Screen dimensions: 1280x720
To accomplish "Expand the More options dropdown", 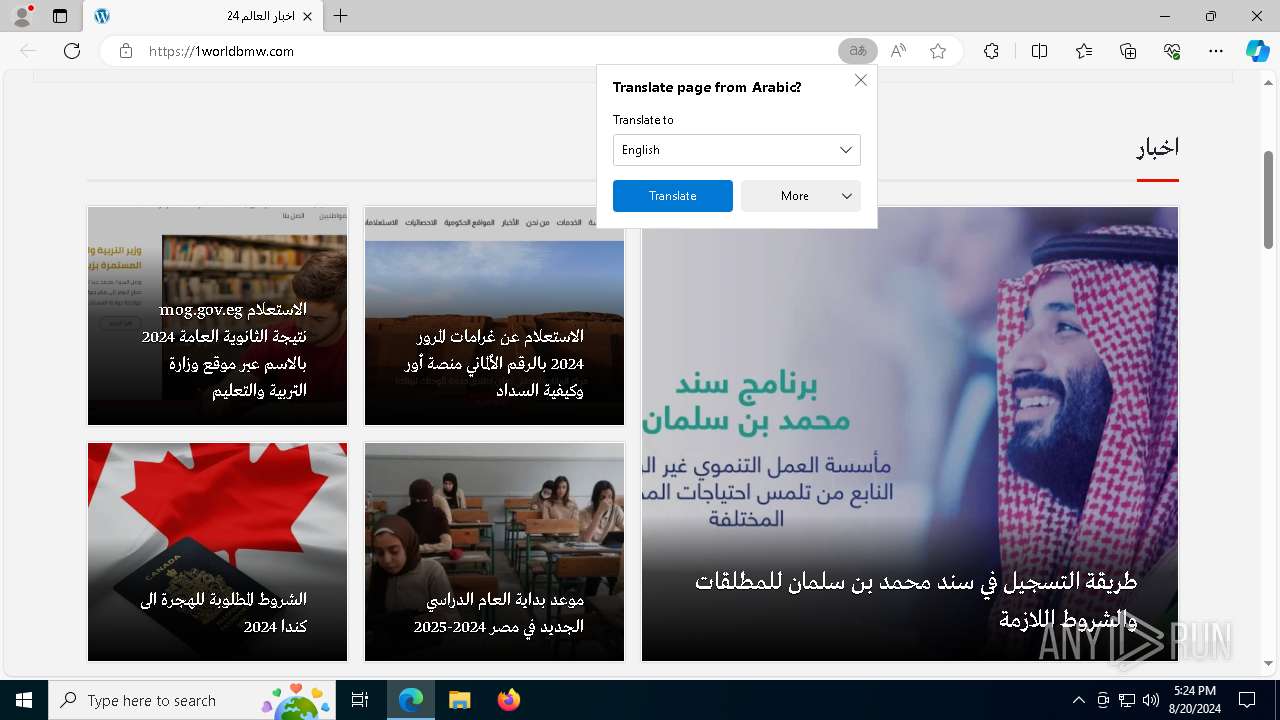I will [800, 196].
